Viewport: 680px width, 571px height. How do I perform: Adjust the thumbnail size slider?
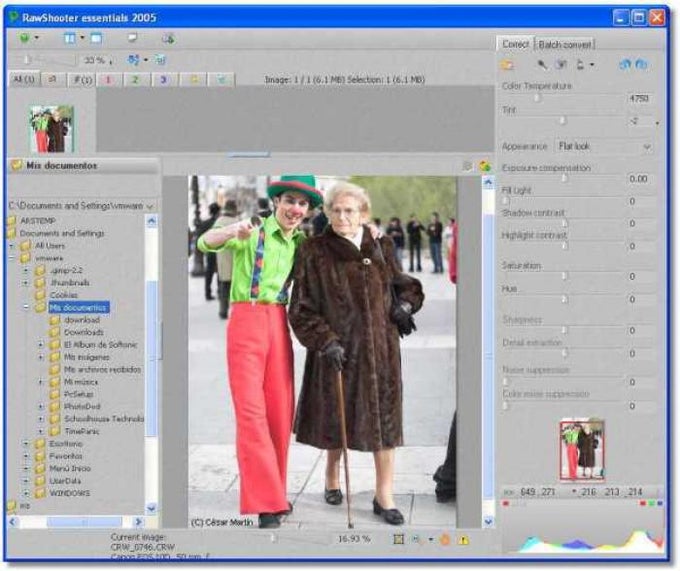[27, 60]
